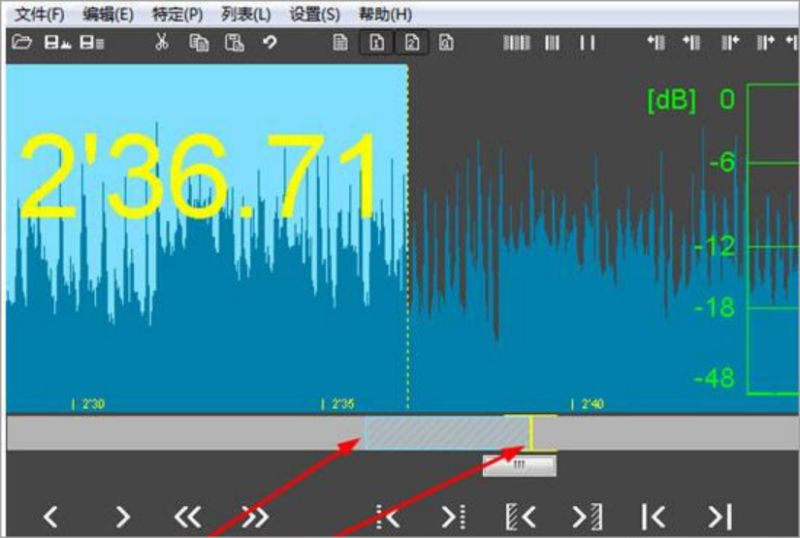
Task: Select the page 1 document icon
Action: click(x=377, y=43)
